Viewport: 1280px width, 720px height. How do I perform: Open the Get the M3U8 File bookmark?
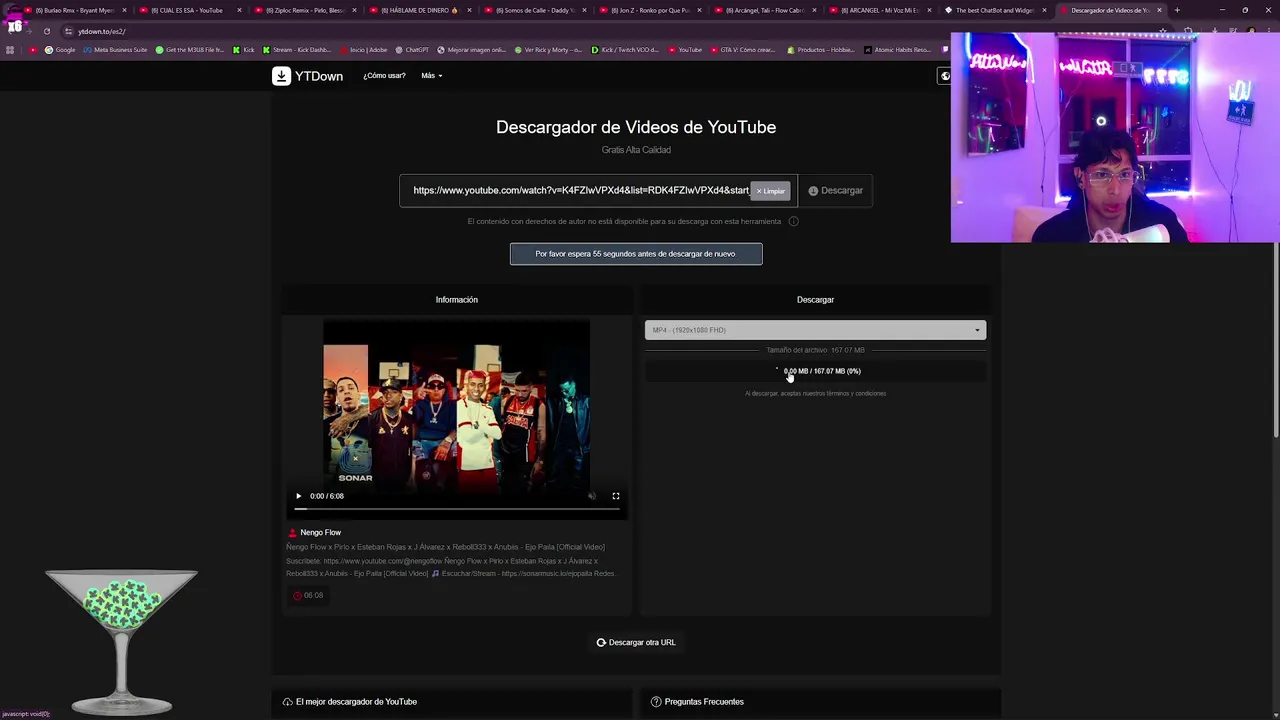coord(190,50)
